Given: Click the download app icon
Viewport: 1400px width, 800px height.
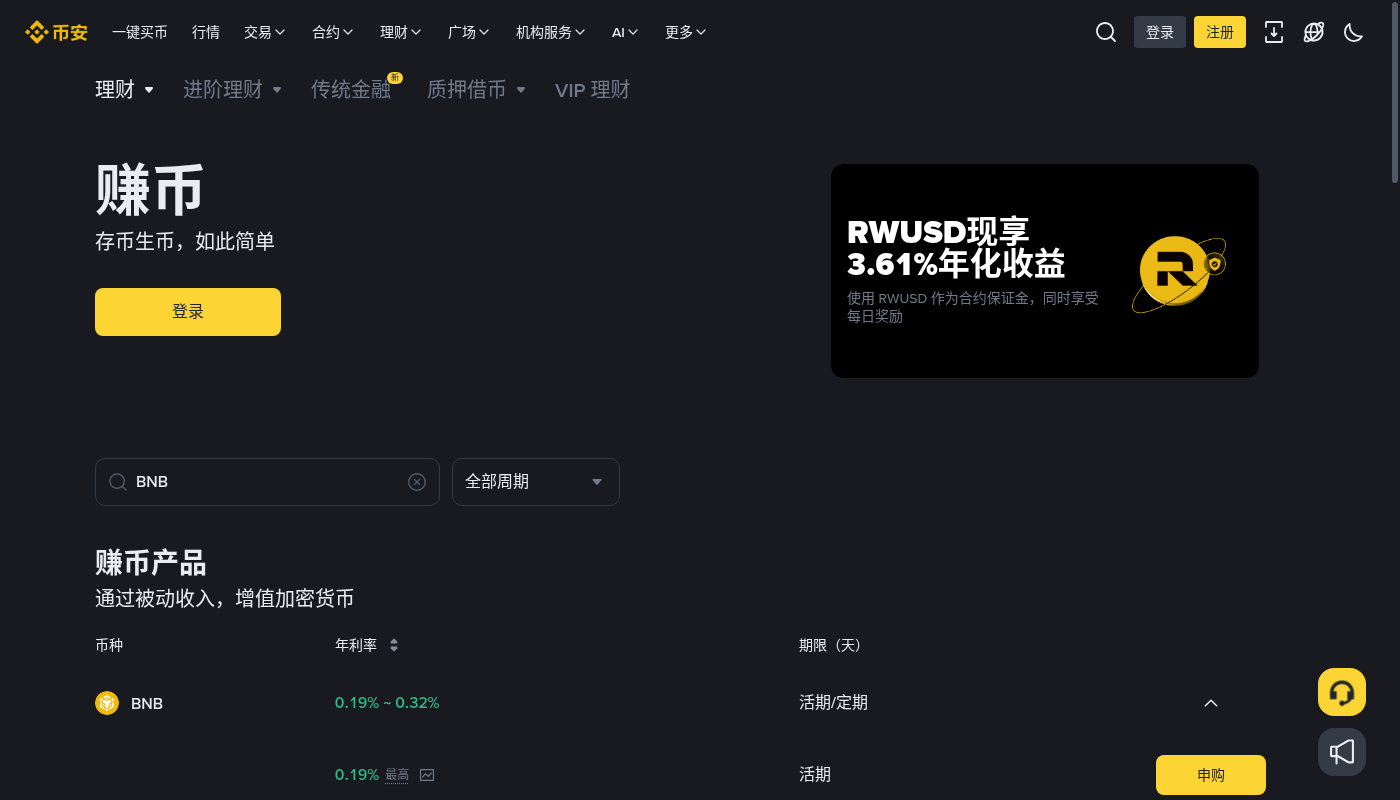Looking at the screenshot, I should [x=1274, y=32].
